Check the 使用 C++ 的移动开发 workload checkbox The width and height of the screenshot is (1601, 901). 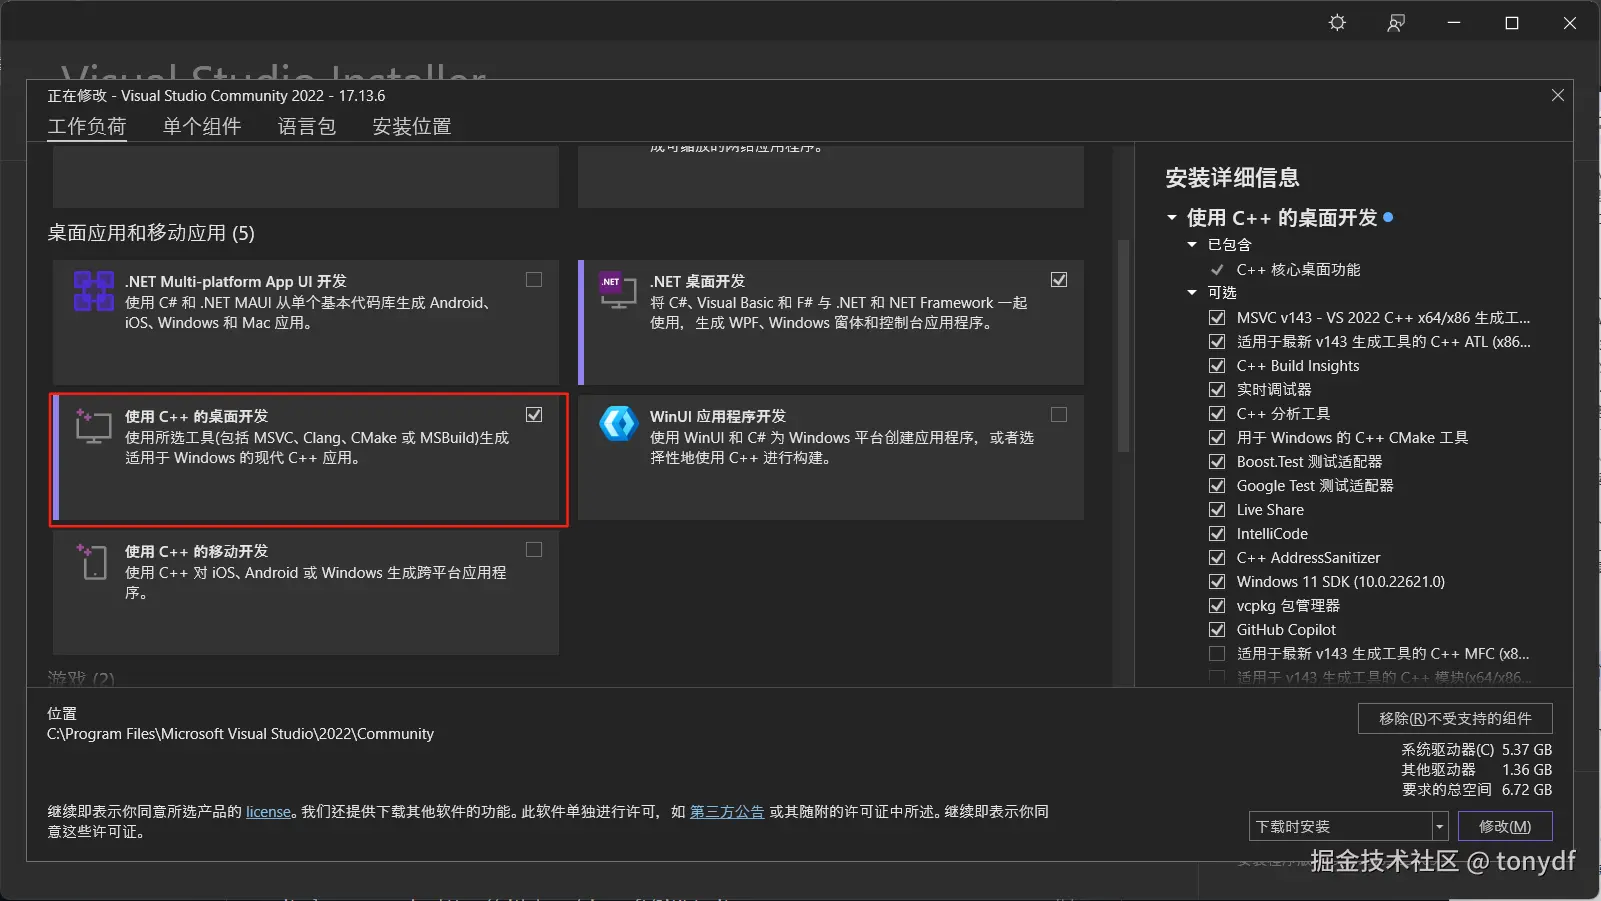534,550
